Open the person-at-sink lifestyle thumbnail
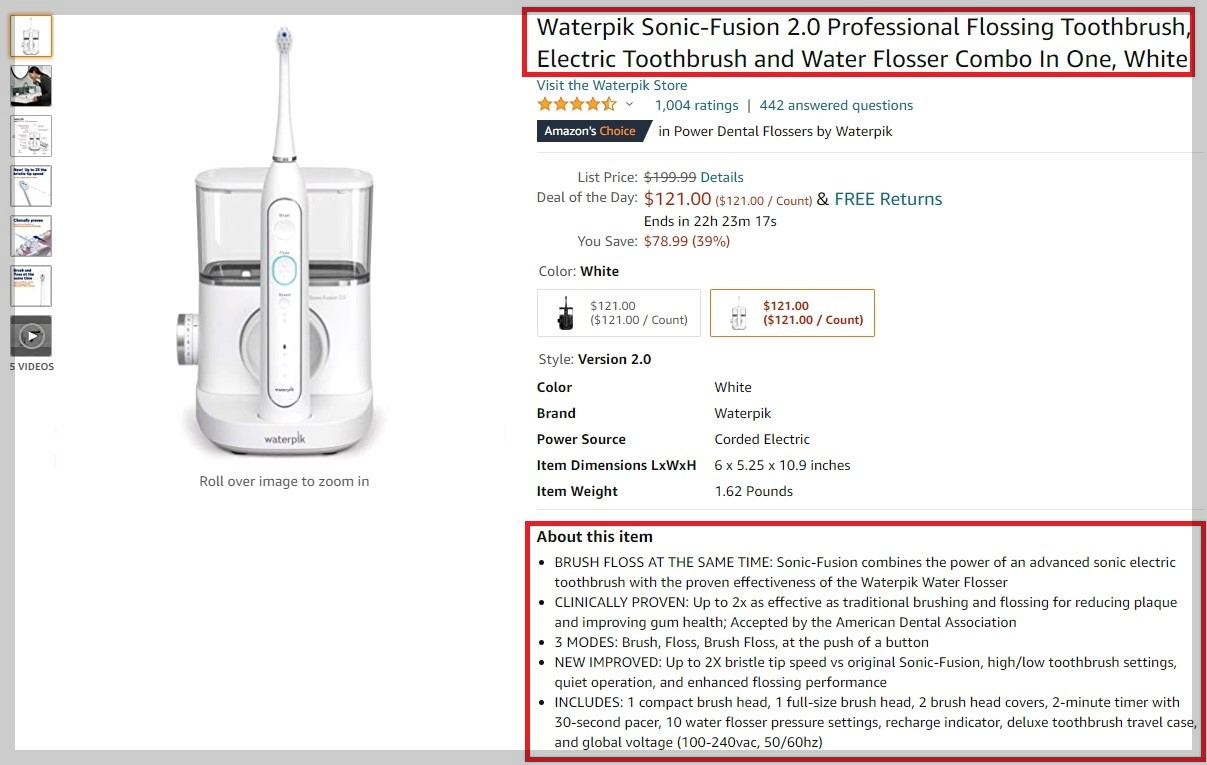This screenshot has height=765, width=1207. (x=31, y=85)
